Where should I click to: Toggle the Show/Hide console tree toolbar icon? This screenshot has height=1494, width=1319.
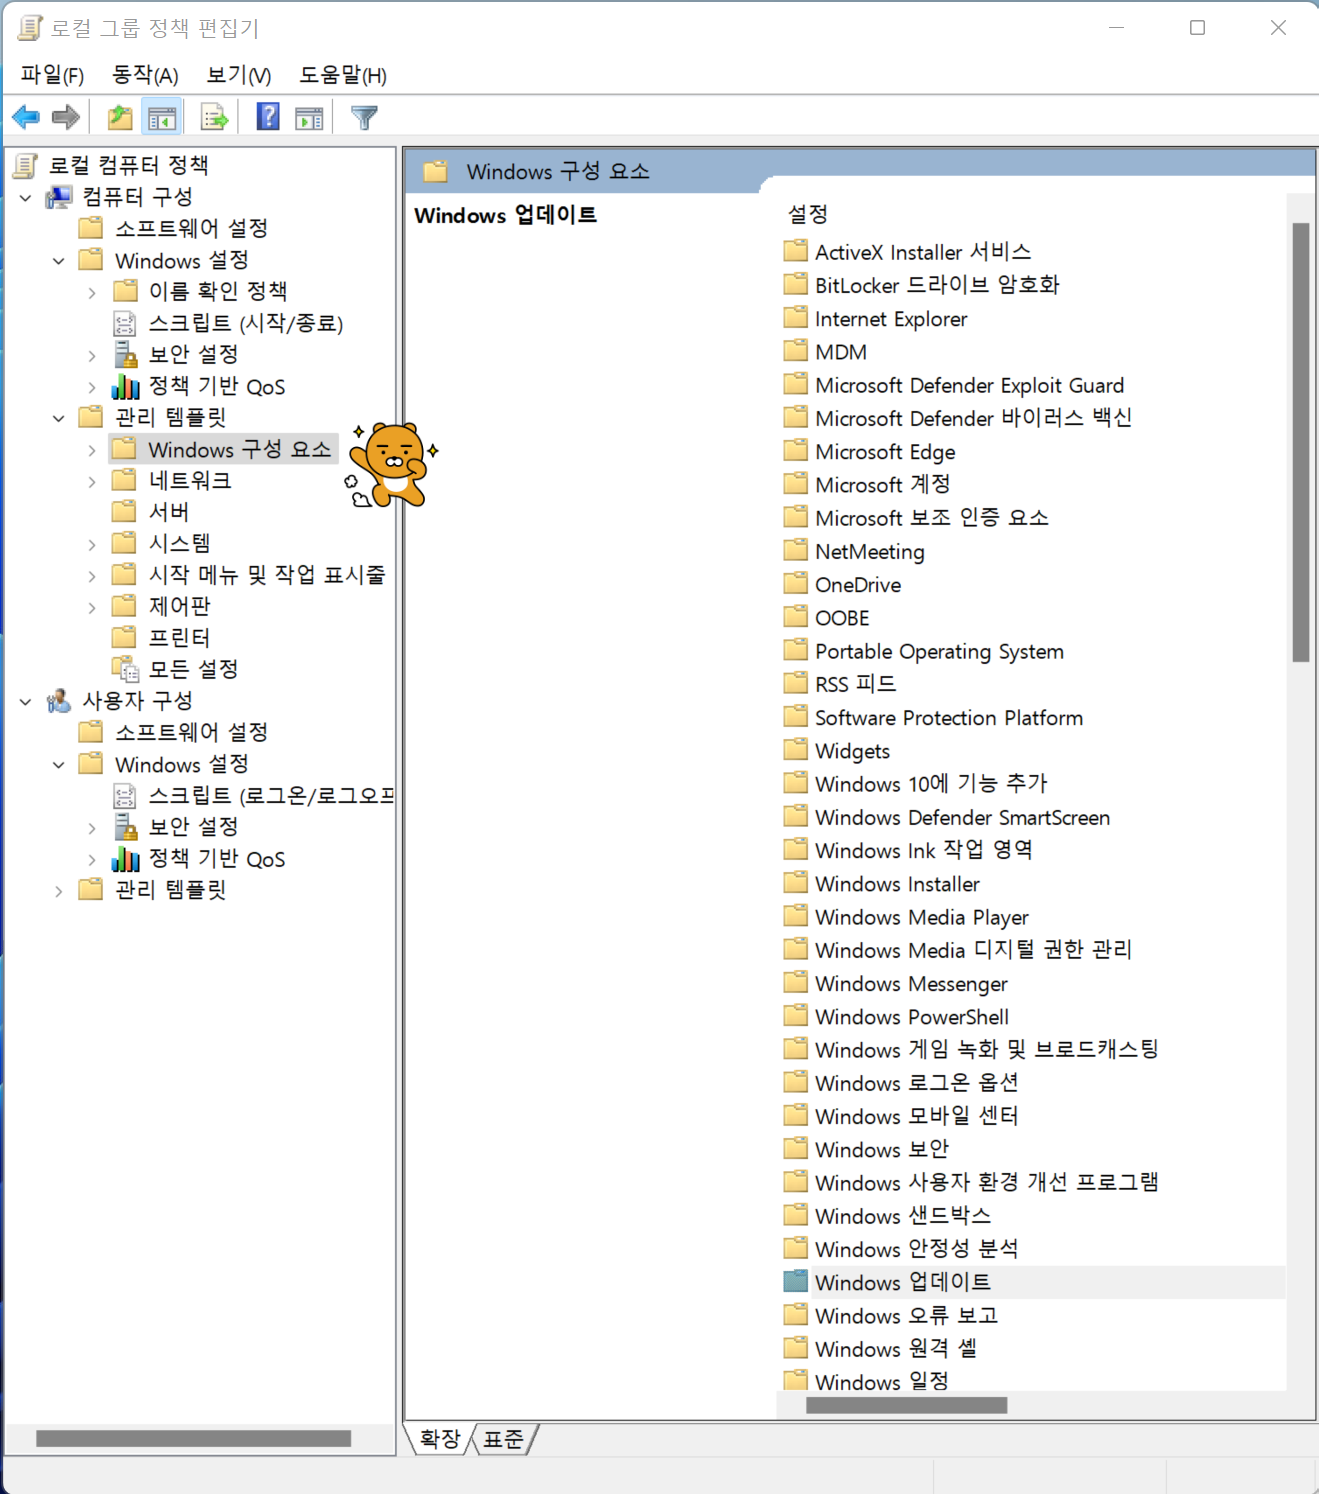pos(162,117)
